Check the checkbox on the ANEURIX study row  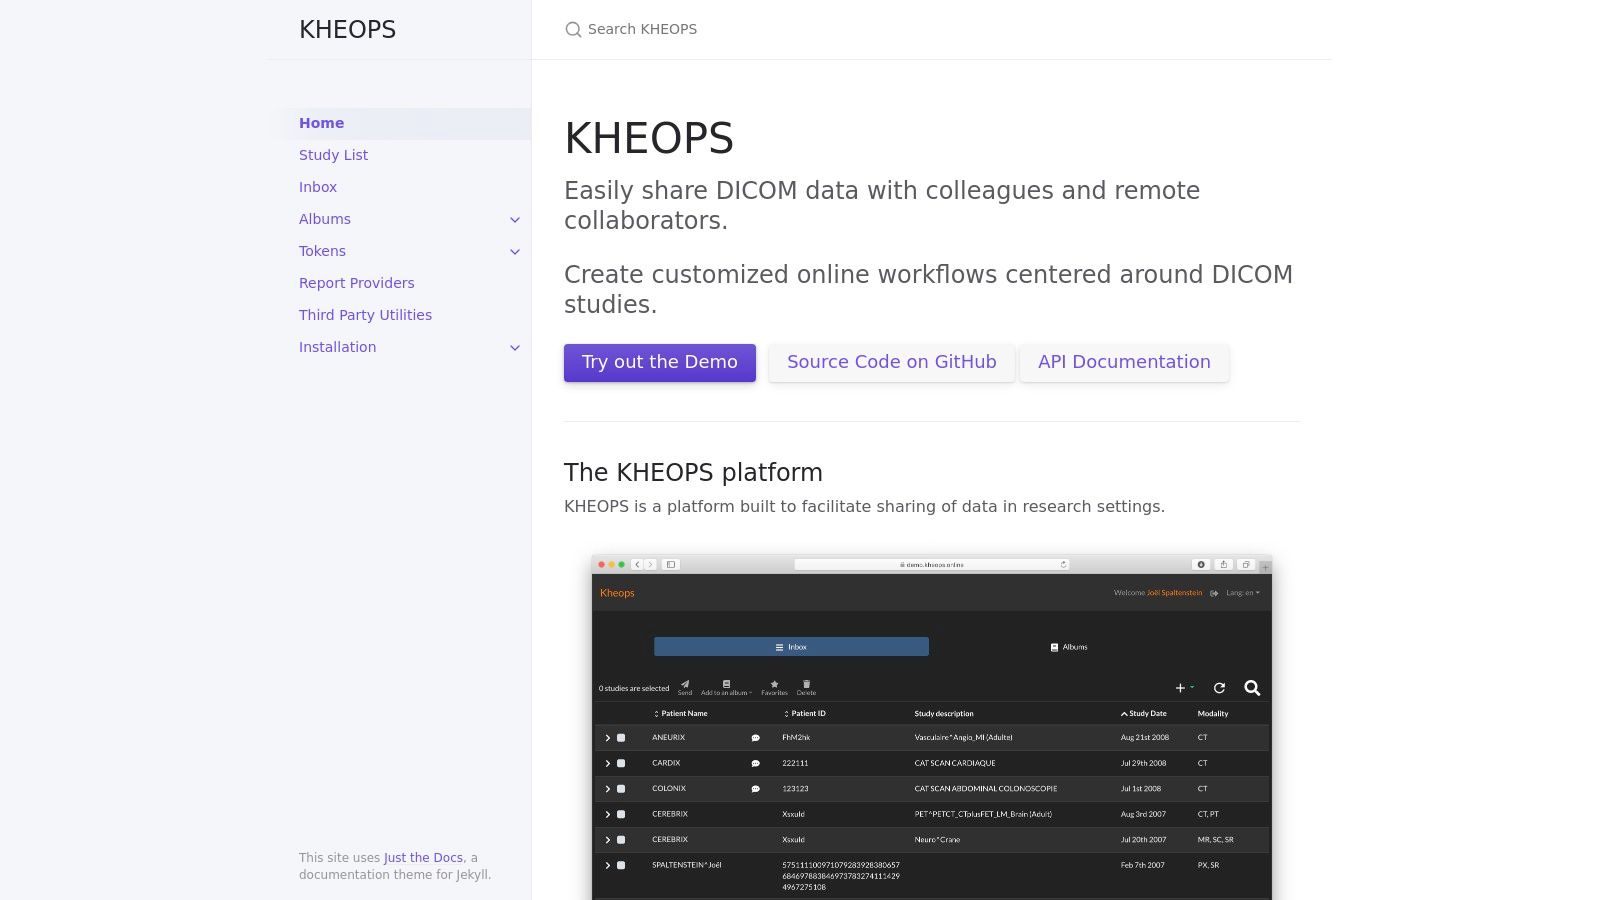(621, 737)
